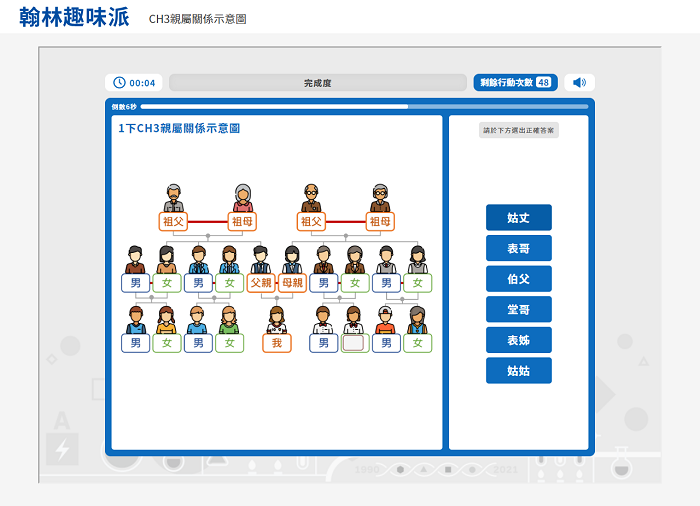Click the 完成度 progress bar
Viewport: 700px width, 506px height.
tap(317, 83)
